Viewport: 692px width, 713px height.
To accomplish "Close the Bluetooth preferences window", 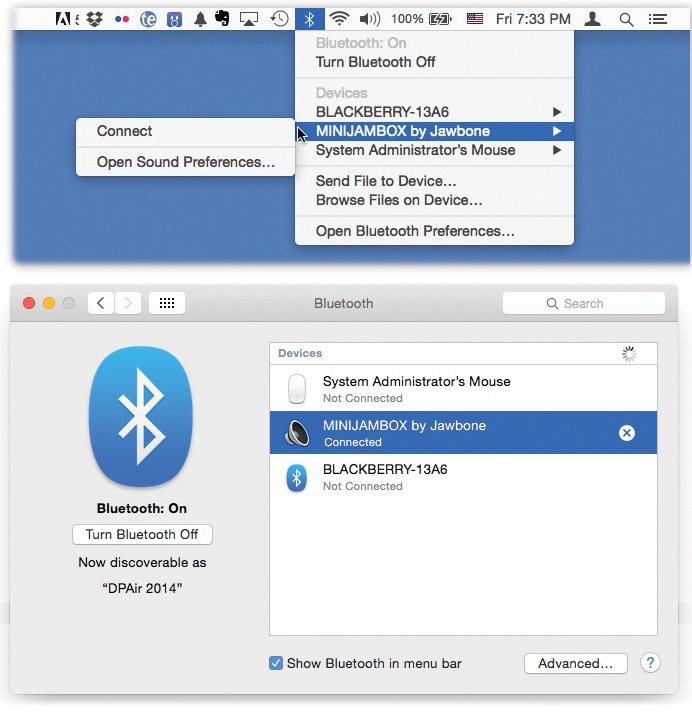I will pos(29,303).
